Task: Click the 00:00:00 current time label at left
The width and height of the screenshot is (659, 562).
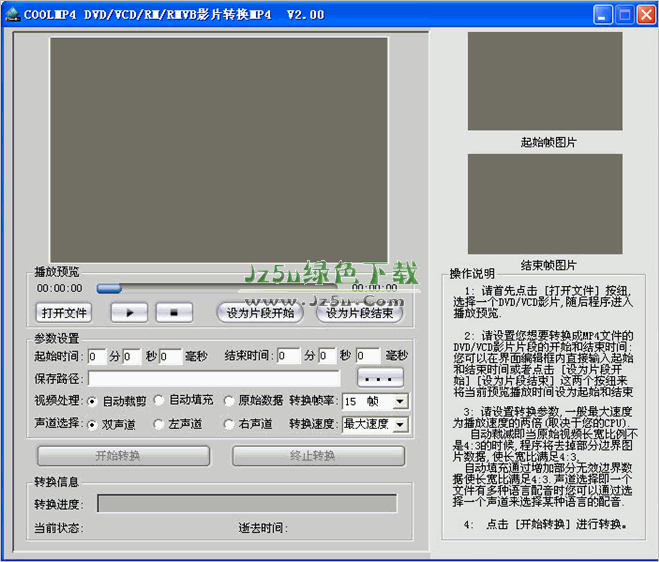Action: (x=59, y=288)
